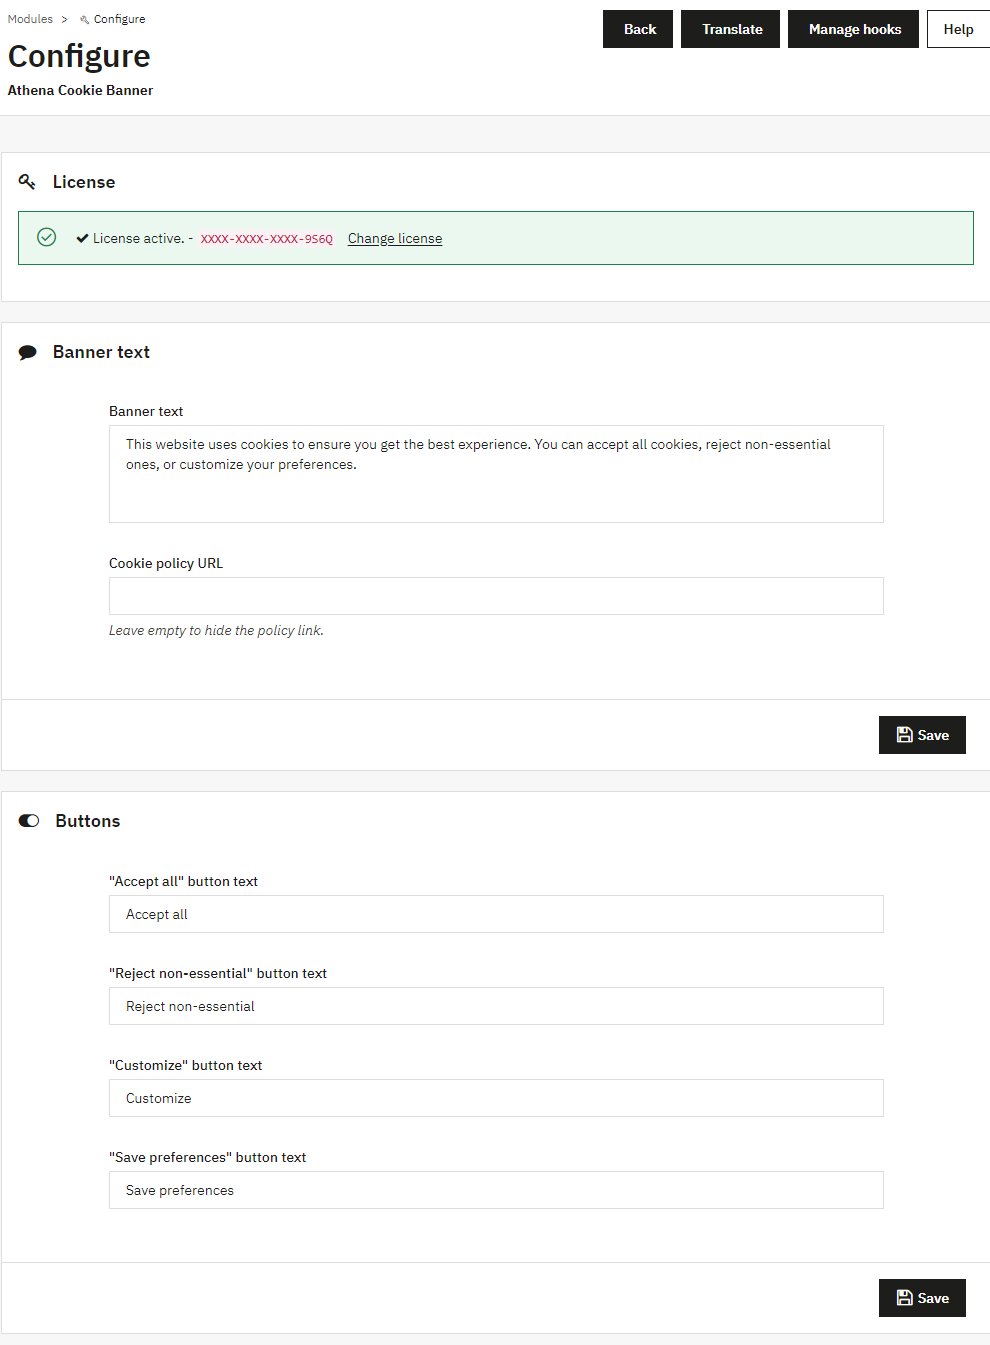This screenshot has width=990, height=1345.
Task: Click the green circled checkmark license icon
Action: click(46, 237)
